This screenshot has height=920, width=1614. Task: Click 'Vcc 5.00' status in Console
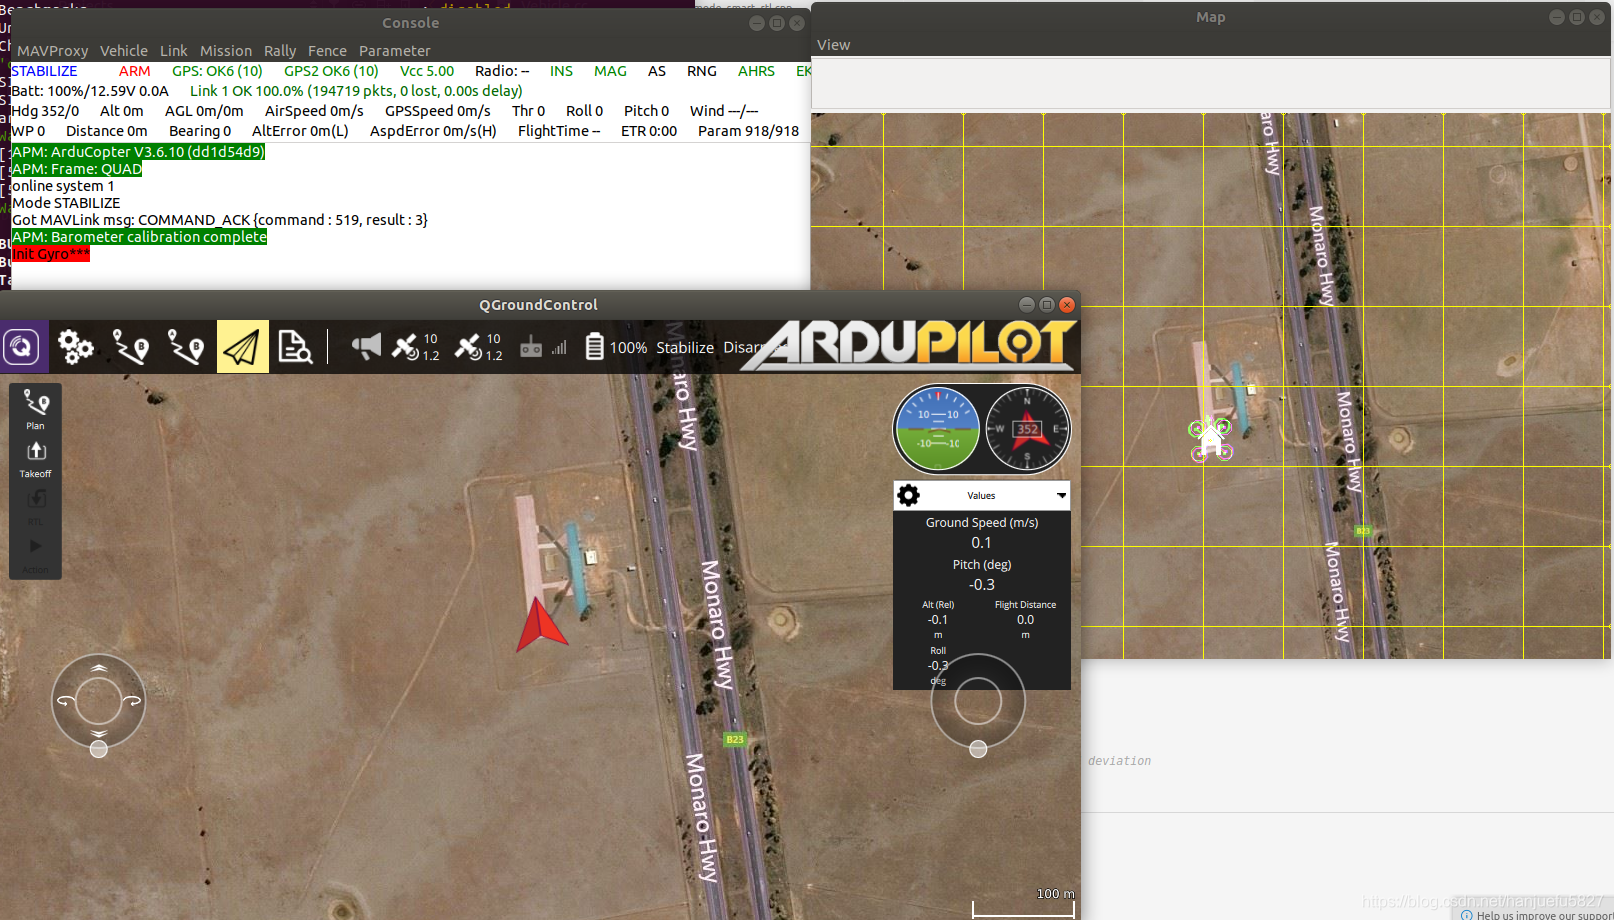click(427, 71)
